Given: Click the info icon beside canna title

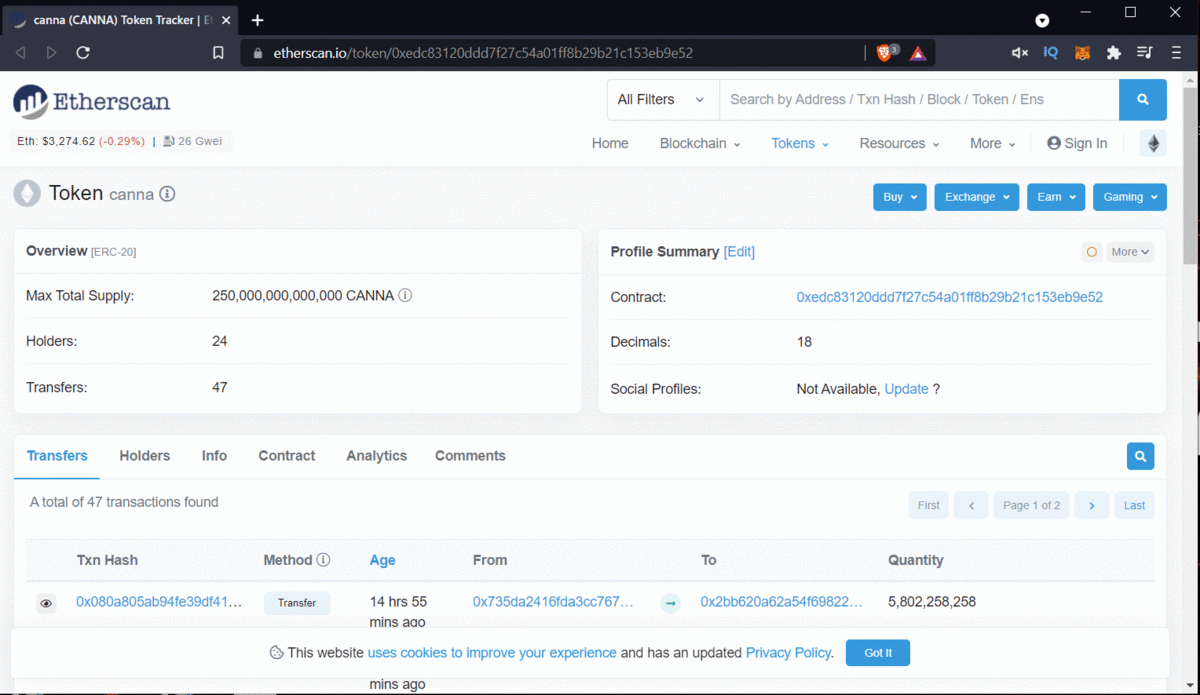Looking at the screenshot, I should point(168,194).
